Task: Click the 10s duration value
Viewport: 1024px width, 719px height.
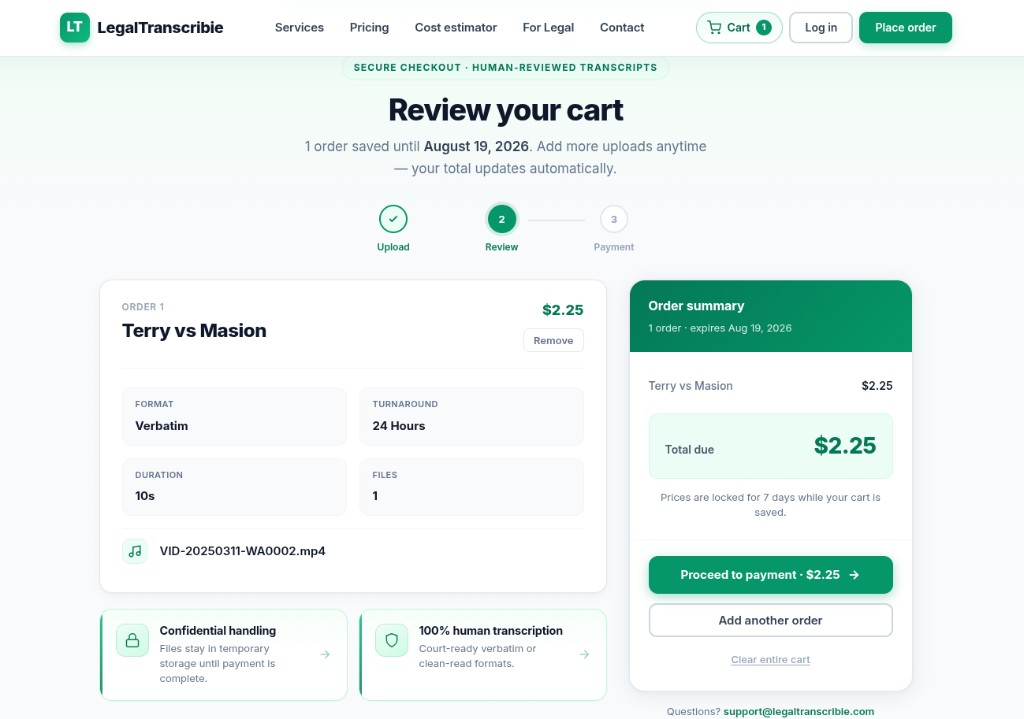Action: point(145,496)
